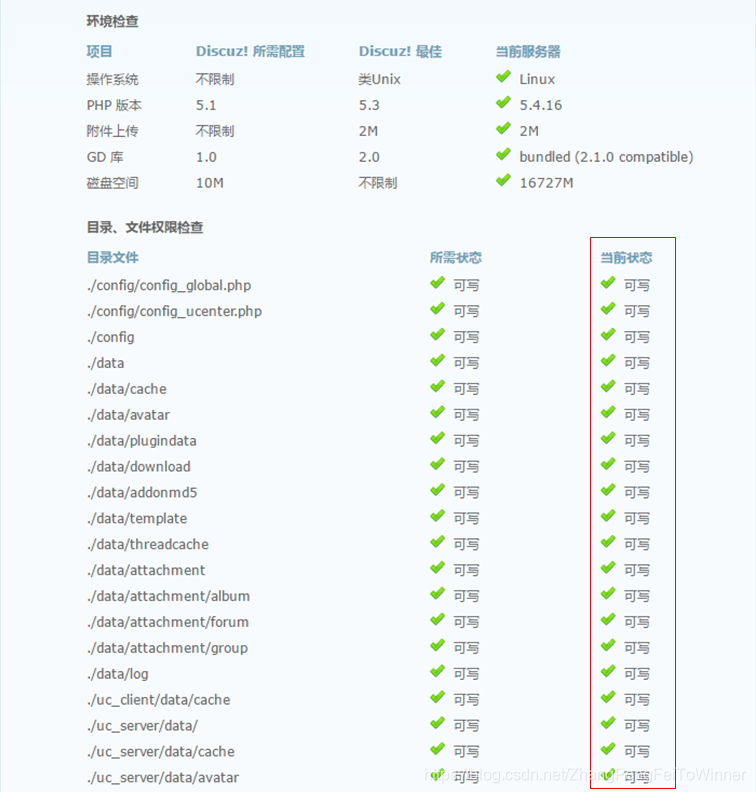This screenshot has width=756, height=793.
Task: Select the 目录、文件权限检查 heading
Action: click(145, 228)
